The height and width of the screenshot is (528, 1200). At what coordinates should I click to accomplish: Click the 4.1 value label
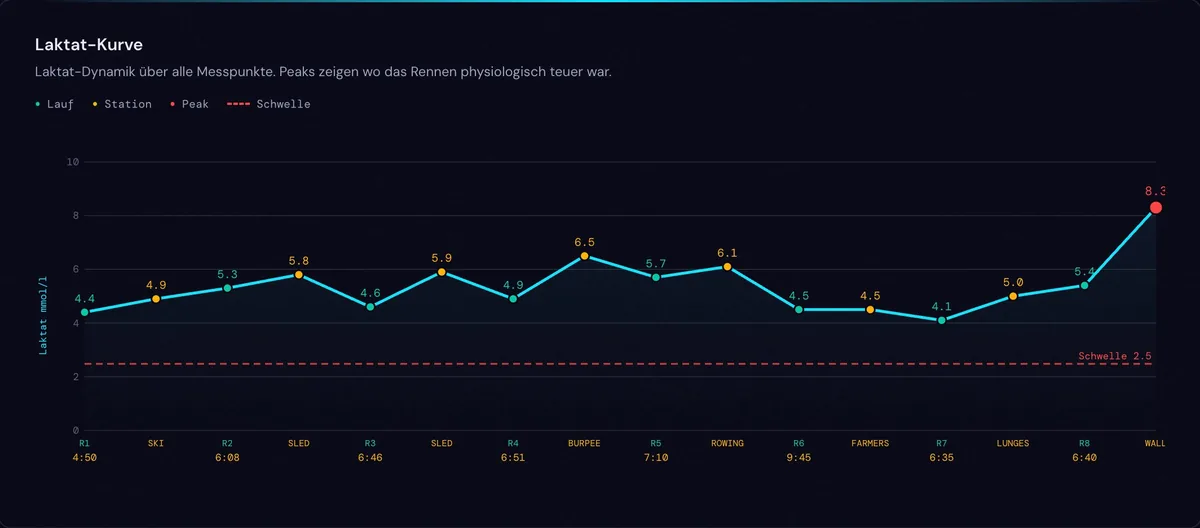point(941,307)
